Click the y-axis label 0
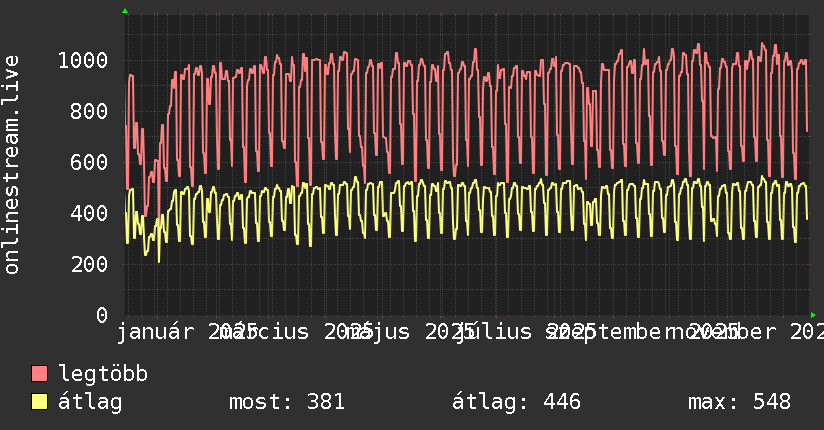 102,315
